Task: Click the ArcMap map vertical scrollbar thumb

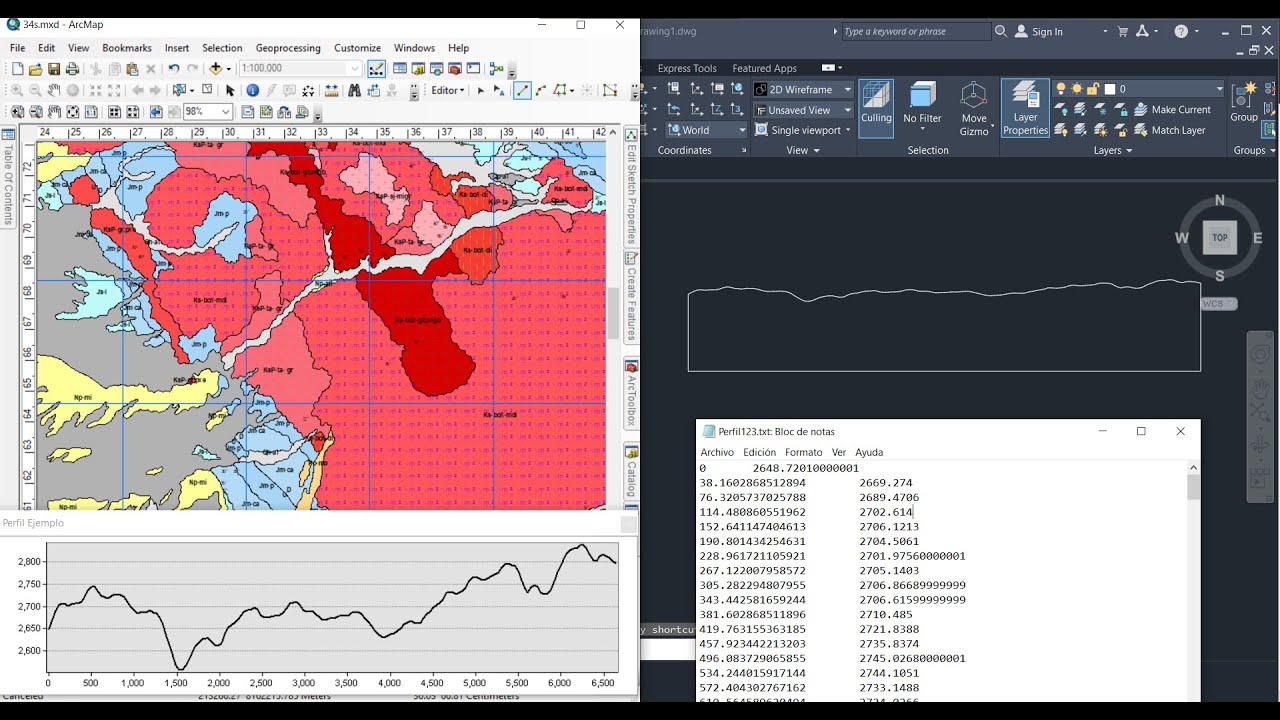Action: coord(613,313)
